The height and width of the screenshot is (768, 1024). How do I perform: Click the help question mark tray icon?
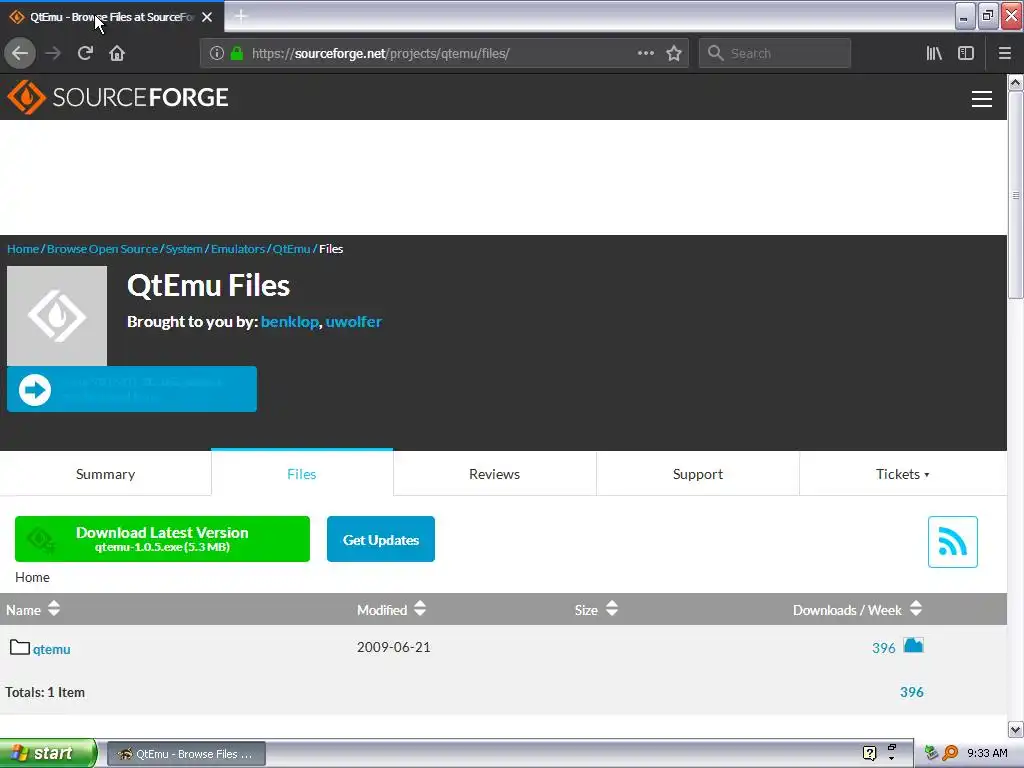[x=869, y=753]
